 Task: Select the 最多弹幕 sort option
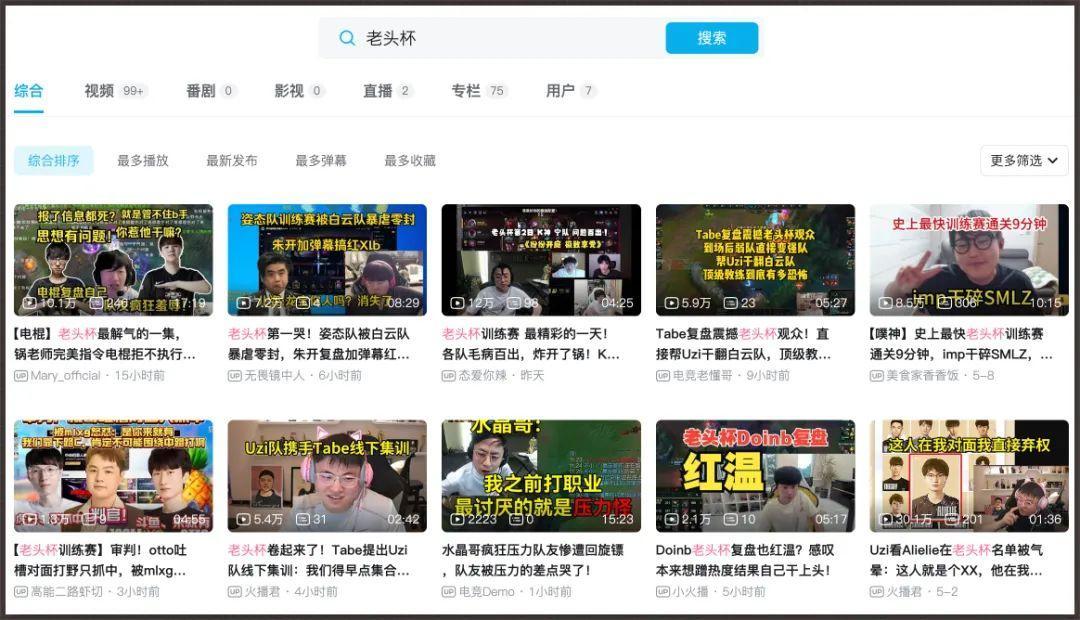coord(320,161)
